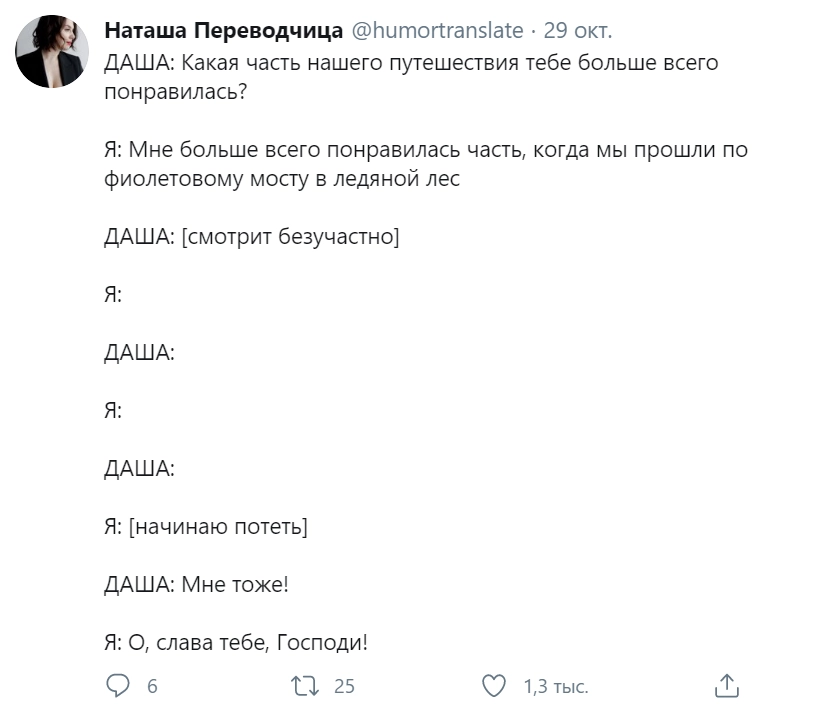Click the like count 1,3 тыс.
The width and height of the screenshot is (814, 704).
[x=556, y=686]
